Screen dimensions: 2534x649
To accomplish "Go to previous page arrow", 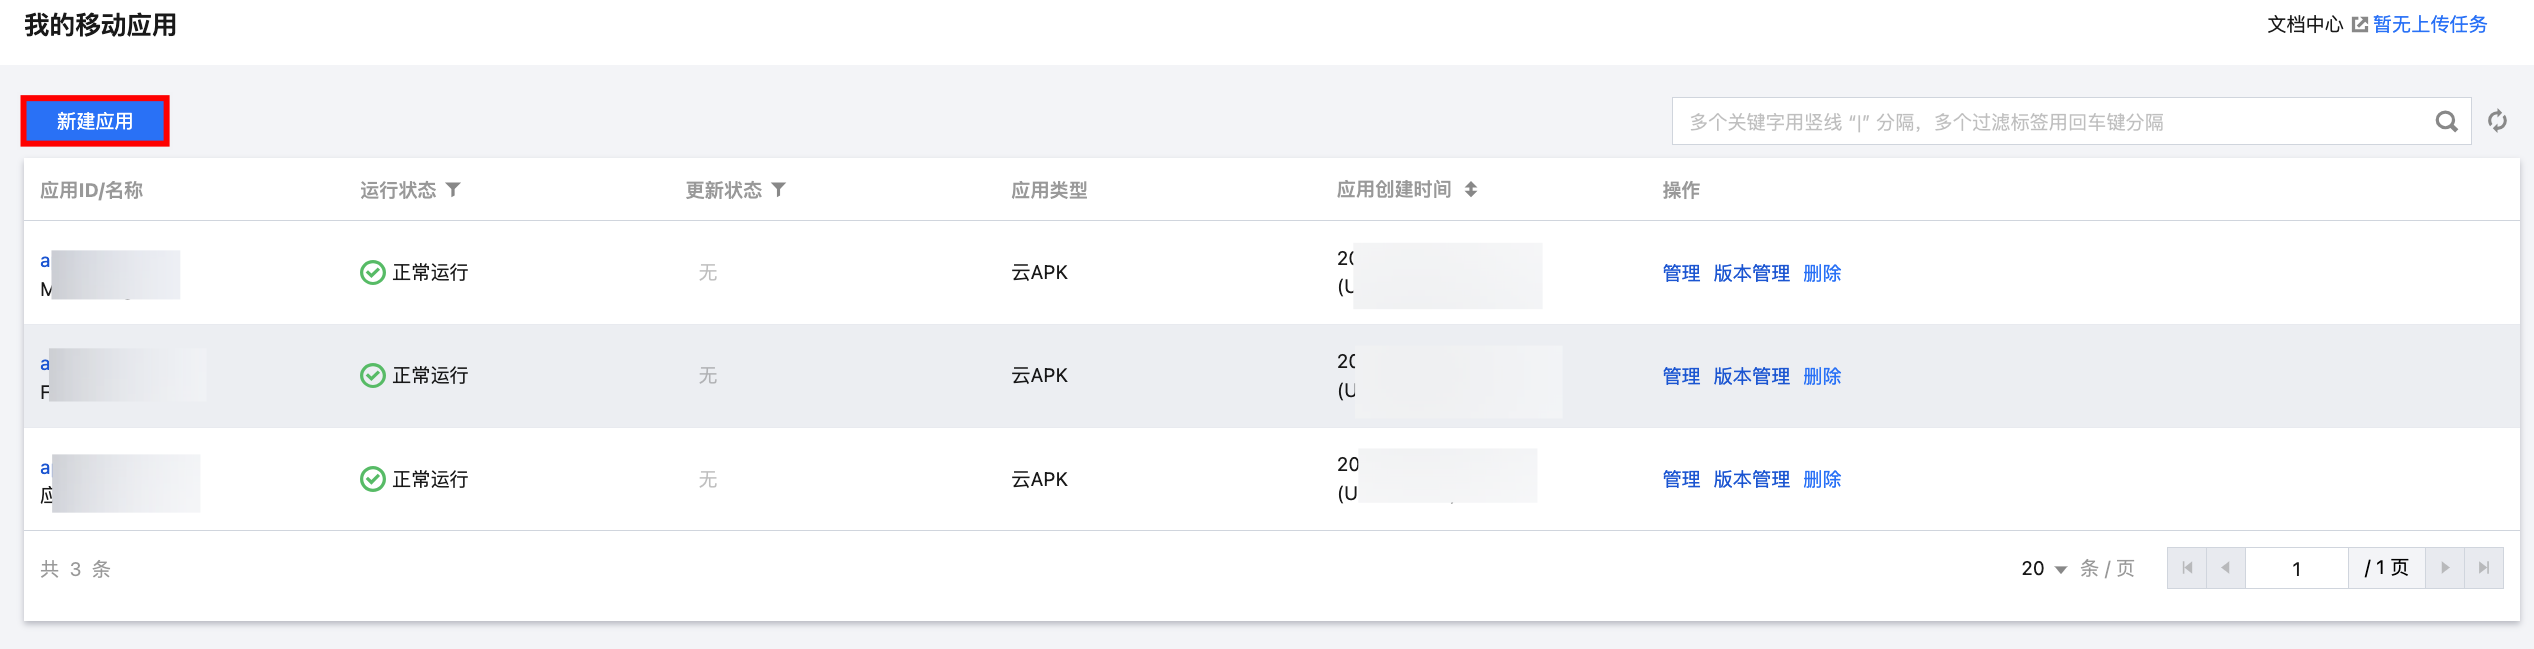I will (x=2225, y=568).
